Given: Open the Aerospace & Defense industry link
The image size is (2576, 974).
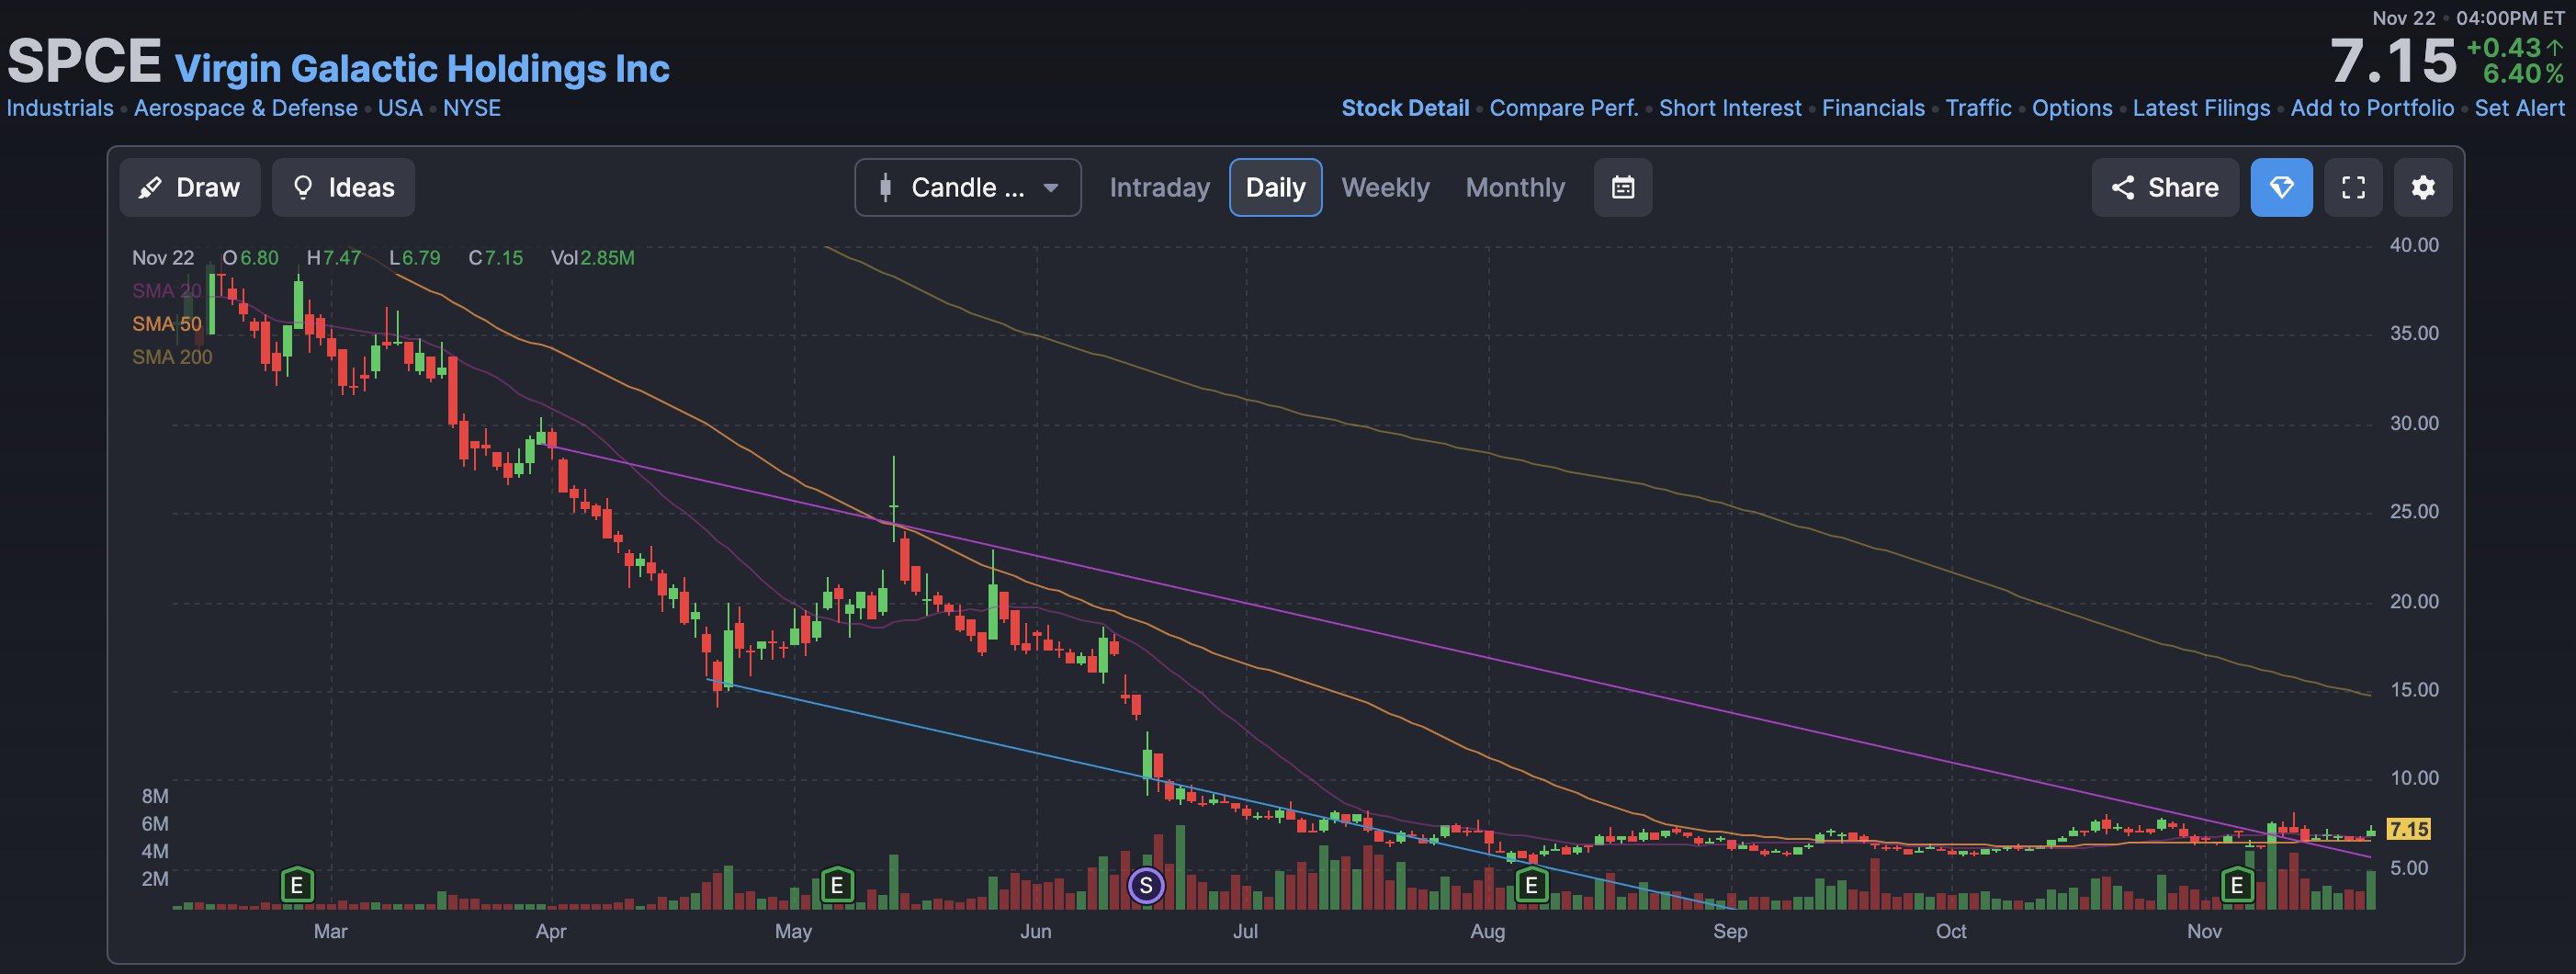Looking at the screenshot, I should [x=246, y=108].
